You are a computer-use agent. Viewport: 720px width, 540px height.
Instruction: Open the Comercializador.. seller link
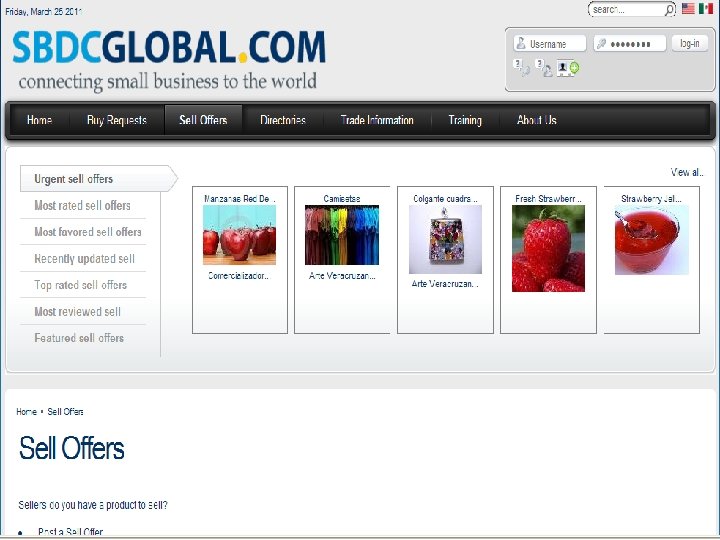point(238,276)
